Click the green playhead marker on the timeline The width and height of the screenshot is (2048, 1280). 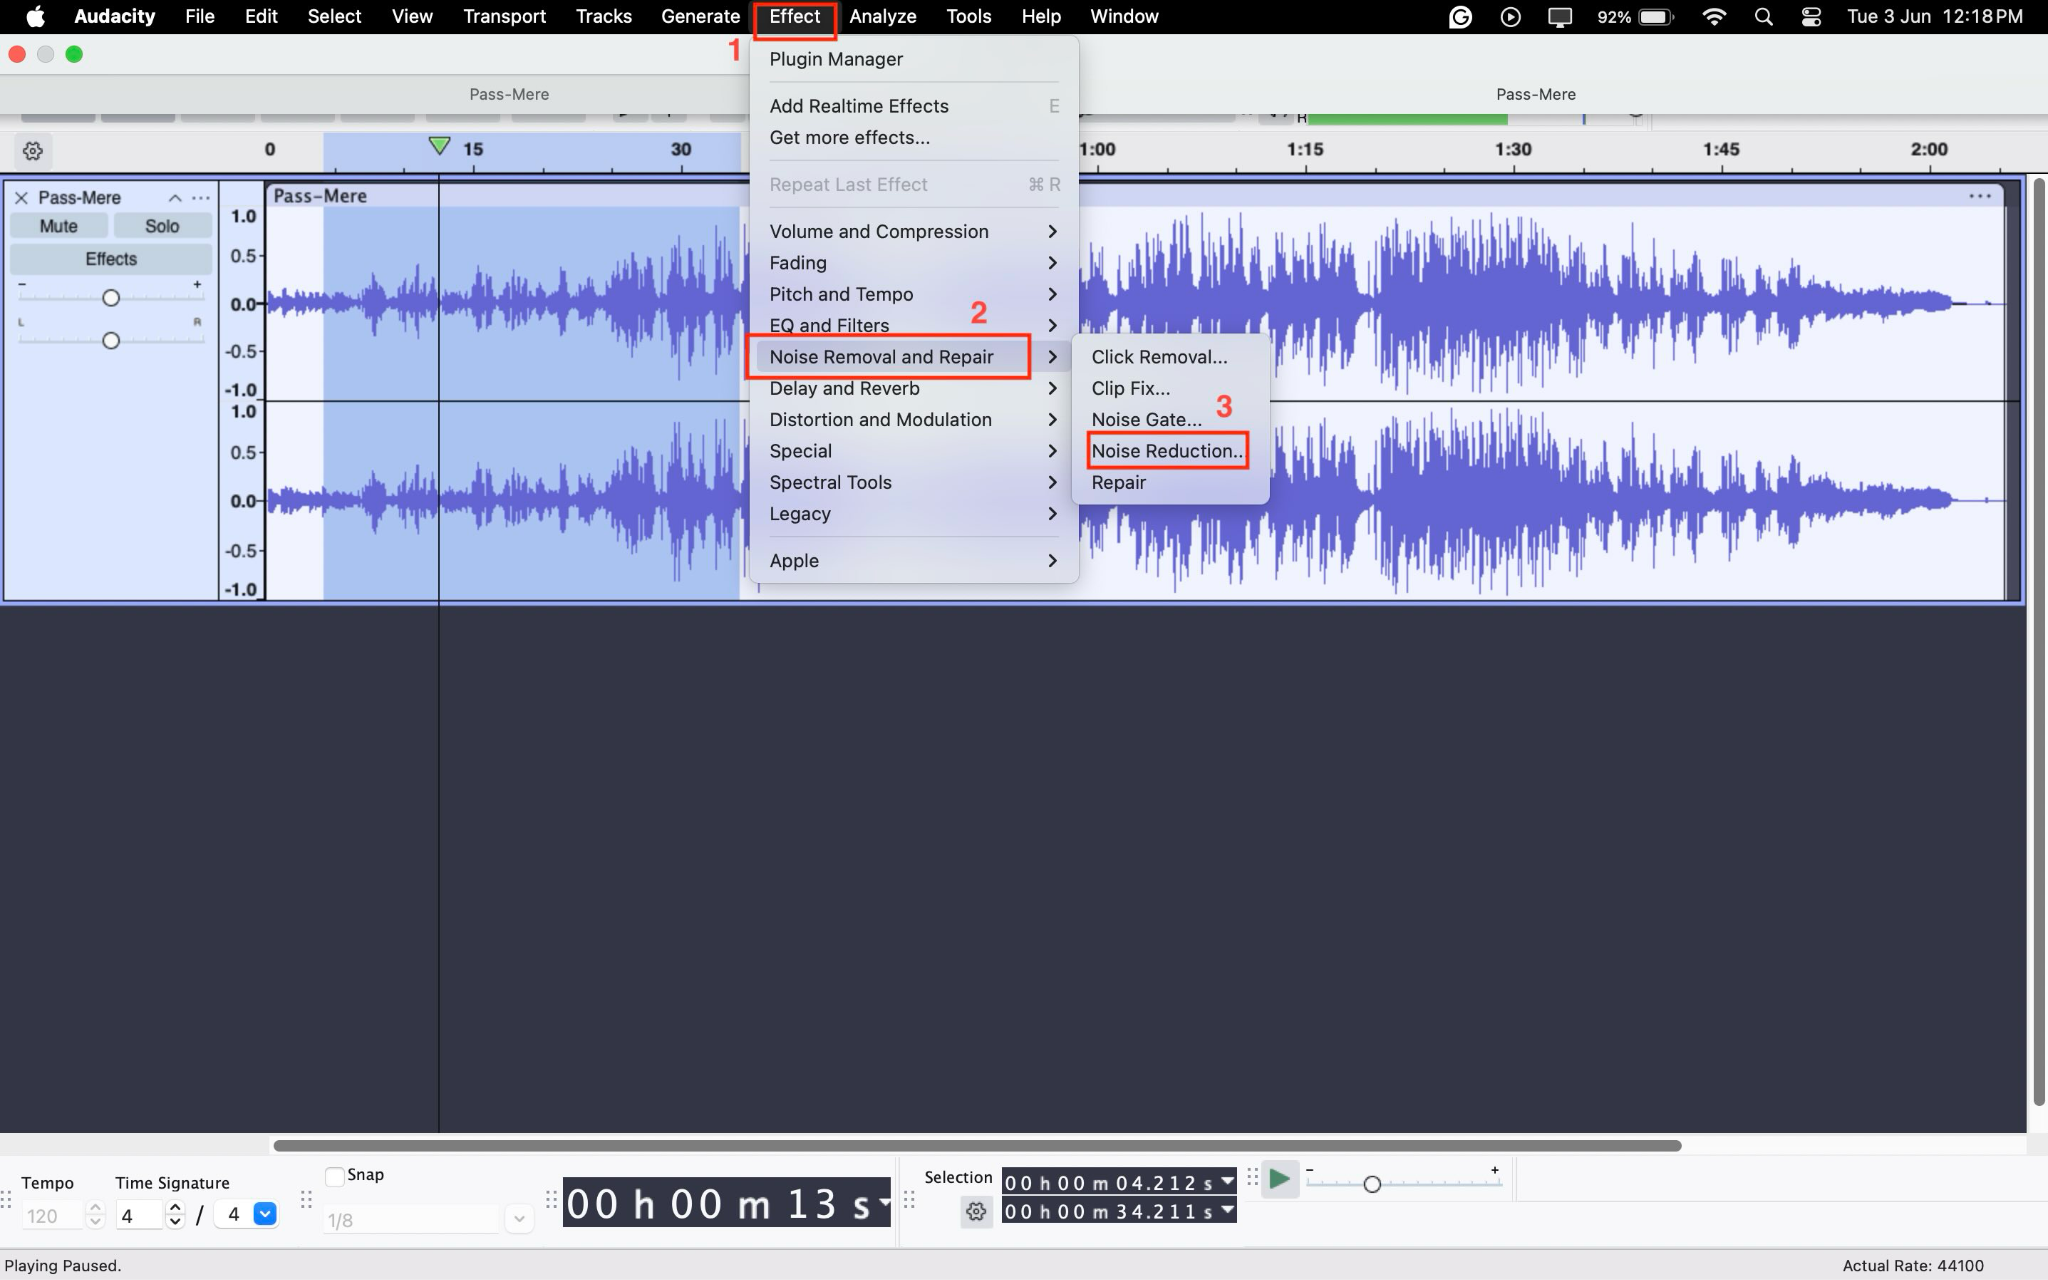[x=439, y=146]
